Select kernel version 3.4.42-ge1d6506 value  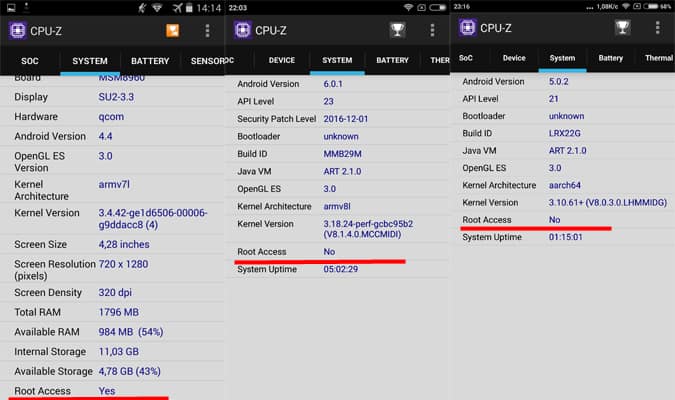pyautogui.click(x=153, y=219)
